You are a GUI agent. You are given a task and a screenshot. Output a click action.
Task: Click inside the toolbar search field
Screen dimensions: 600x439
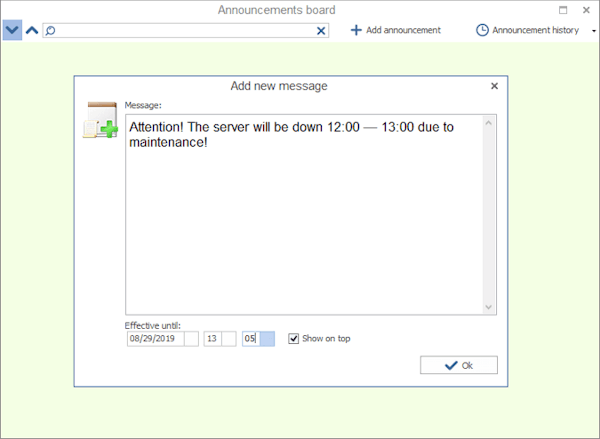point(186,31)
